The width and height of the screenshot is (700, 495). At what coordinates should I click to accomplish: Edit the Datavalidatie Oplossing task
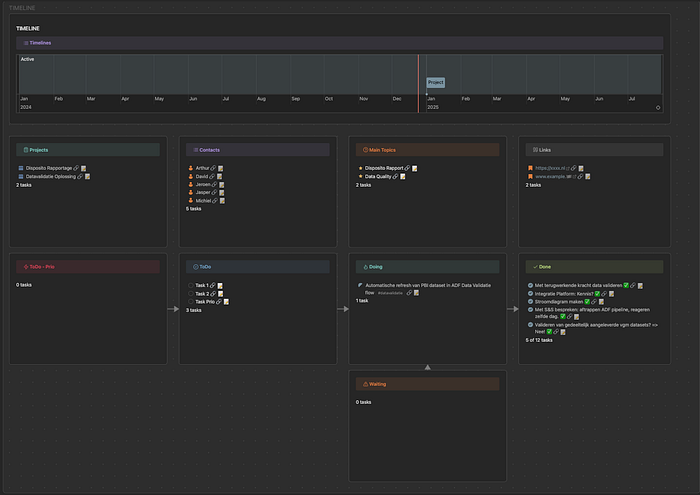coord(88,176)
